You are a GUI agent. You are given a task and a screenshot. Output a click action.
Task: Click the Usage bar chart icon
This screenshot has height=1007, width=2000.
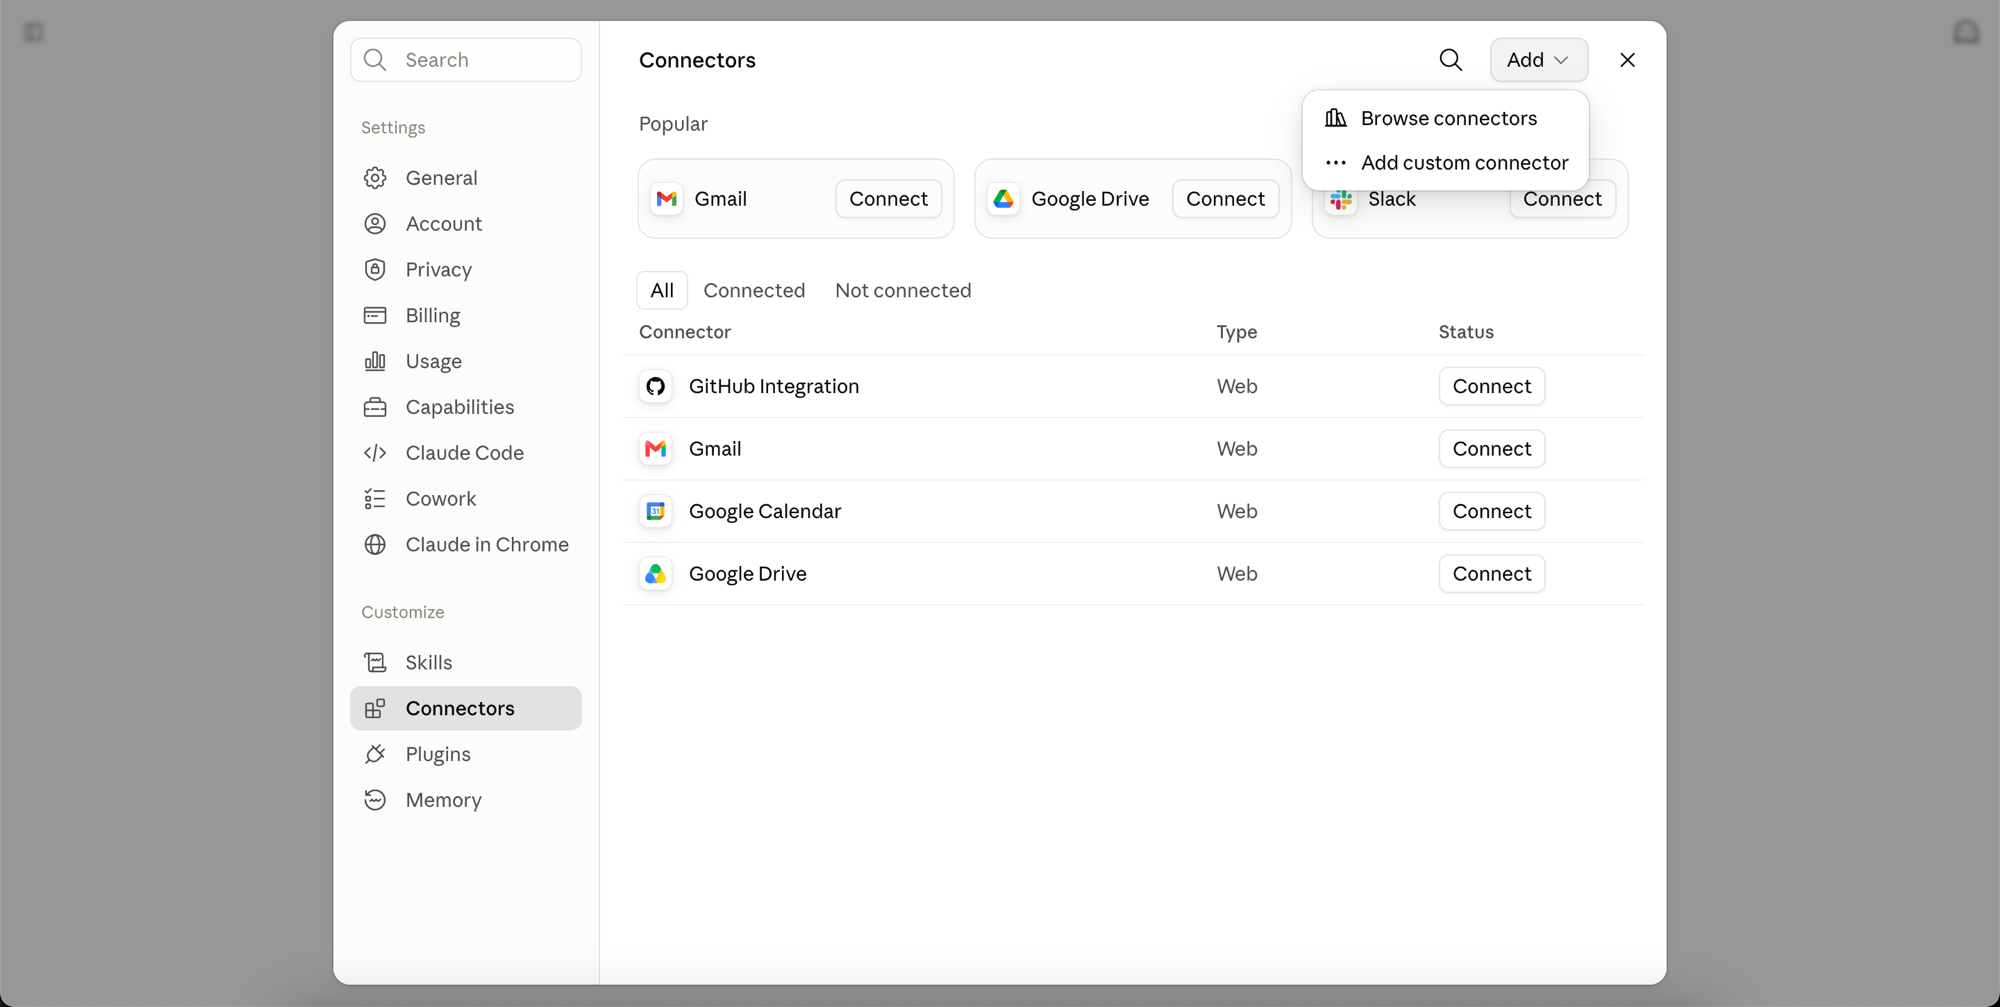tap(375, 361)
